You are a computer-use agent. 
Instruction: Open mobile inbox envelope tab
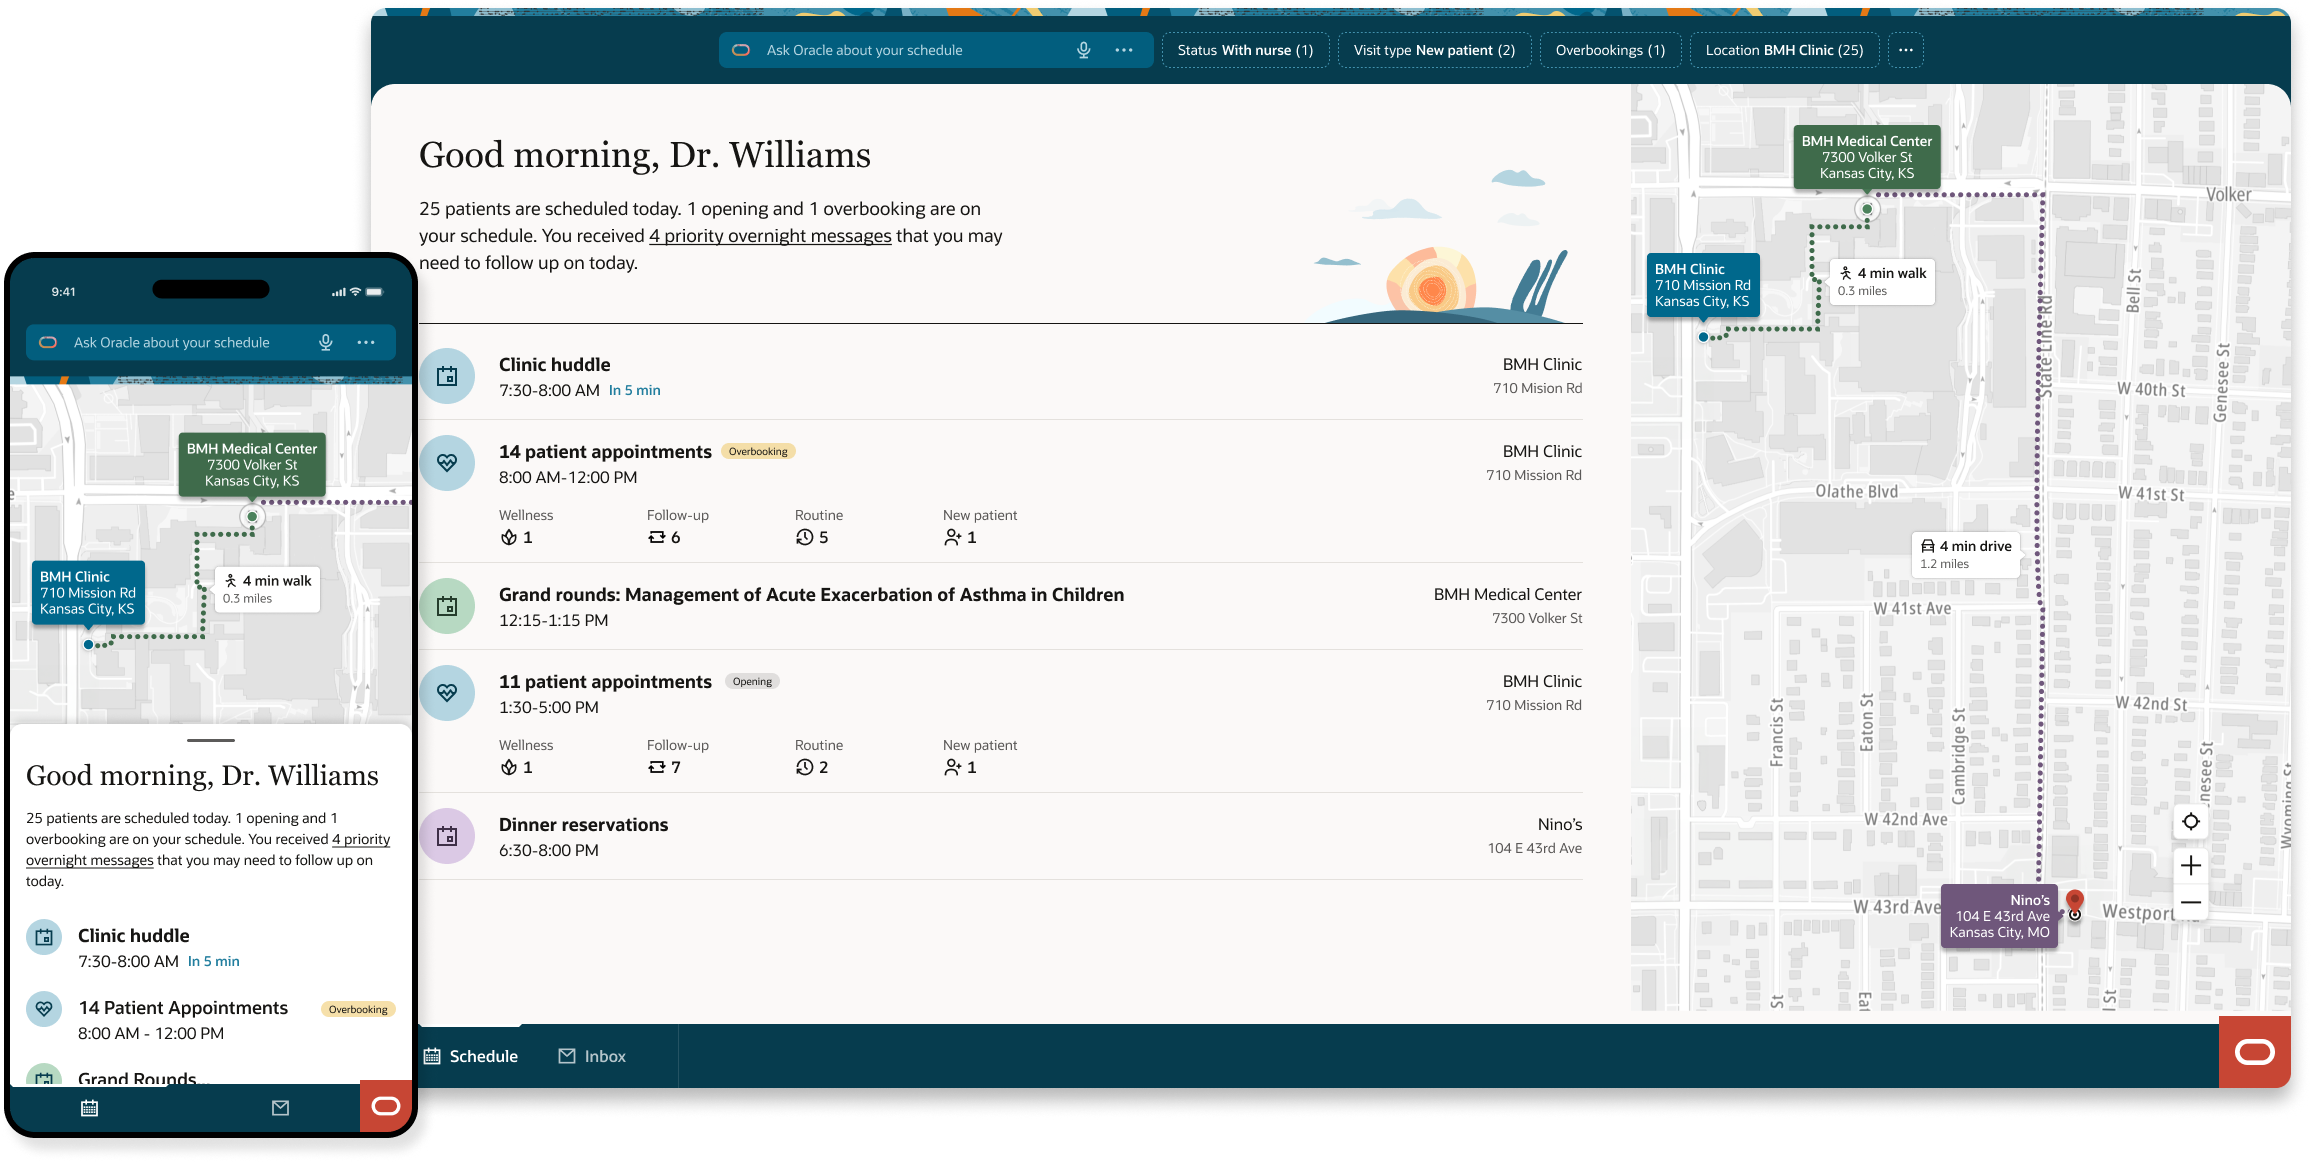coord(281,1108)
